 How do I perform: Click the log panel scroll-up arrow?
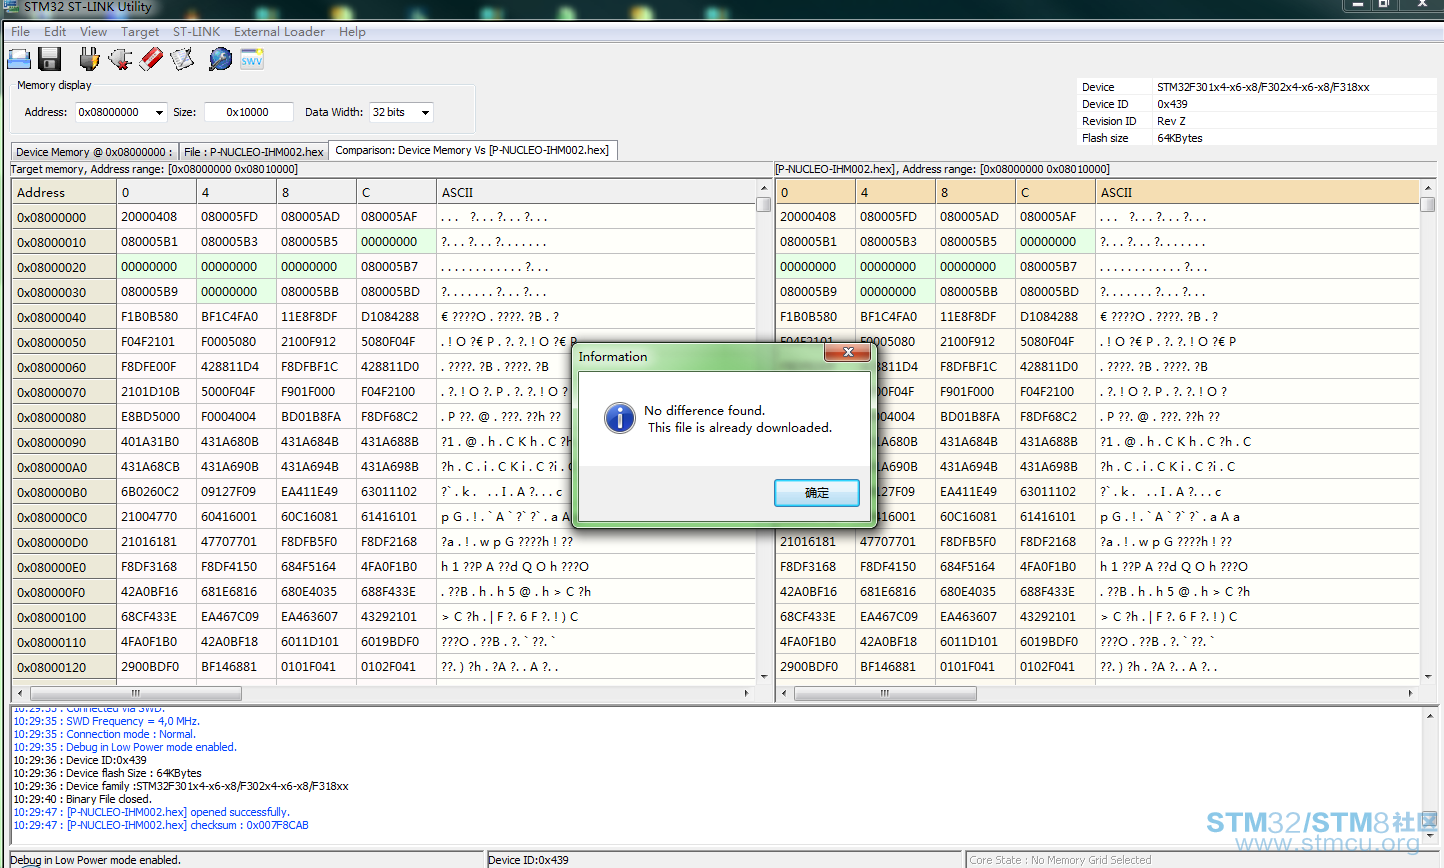1429,714
